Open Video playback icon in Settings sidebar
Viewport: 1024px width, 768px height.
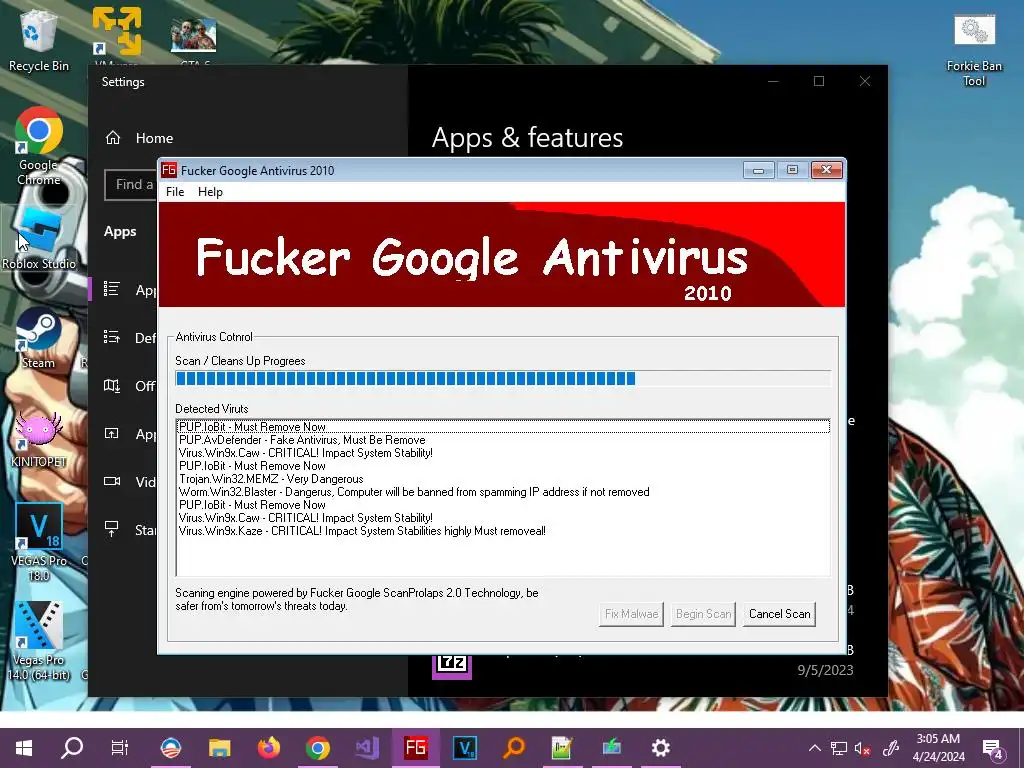point(112,481)
